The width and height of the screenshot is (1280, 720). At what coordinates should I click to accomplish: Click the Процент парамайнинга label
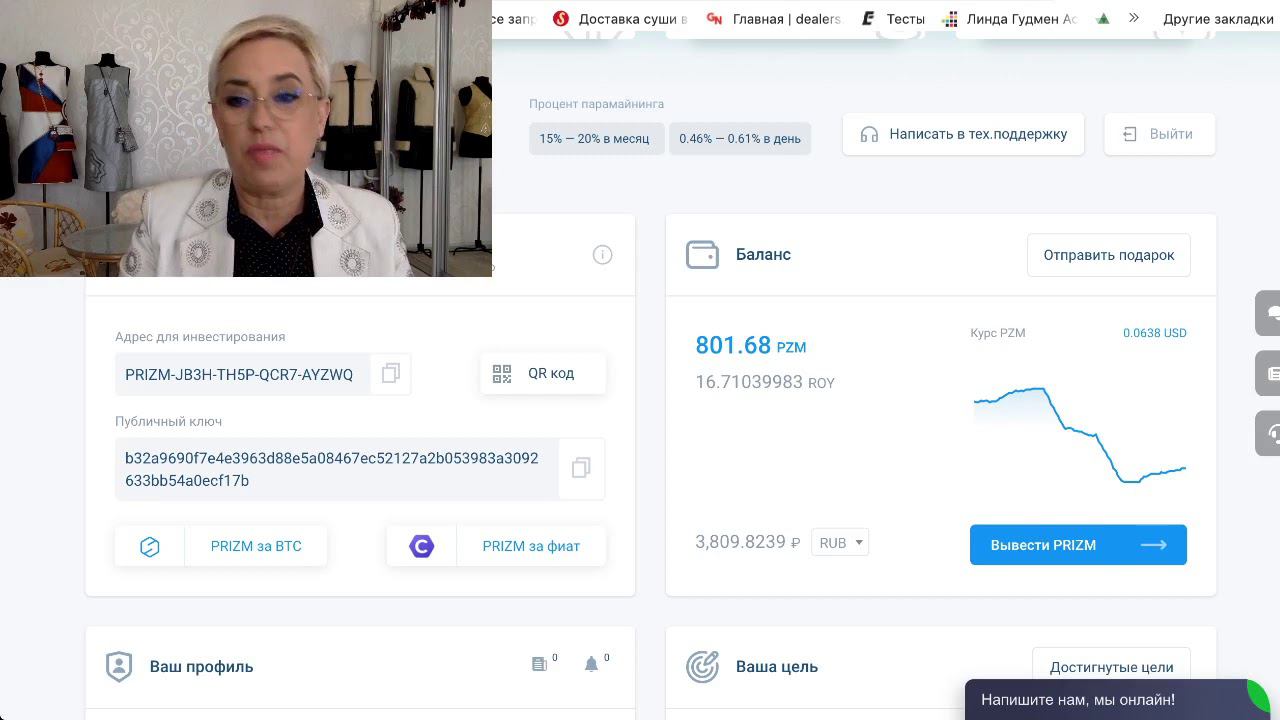(x=597, y=104)
